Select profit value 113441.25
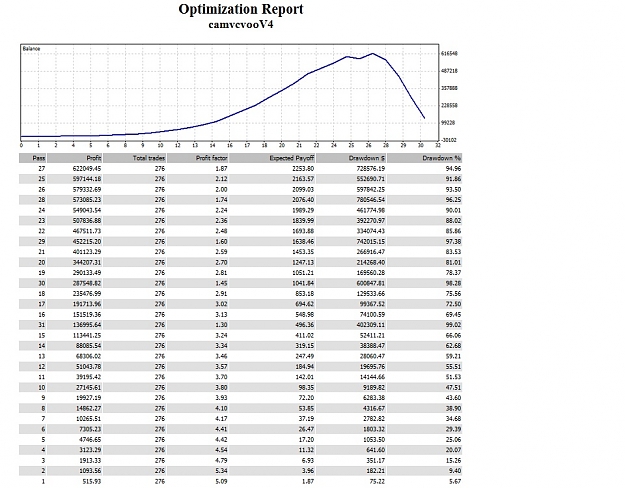Viewport: 625px width, 488px height. point(86,335)
